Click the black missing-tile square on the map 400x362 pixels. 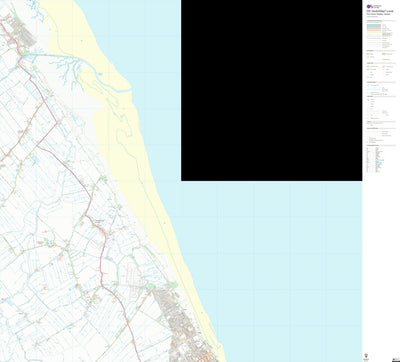click(x=271, y=90)
